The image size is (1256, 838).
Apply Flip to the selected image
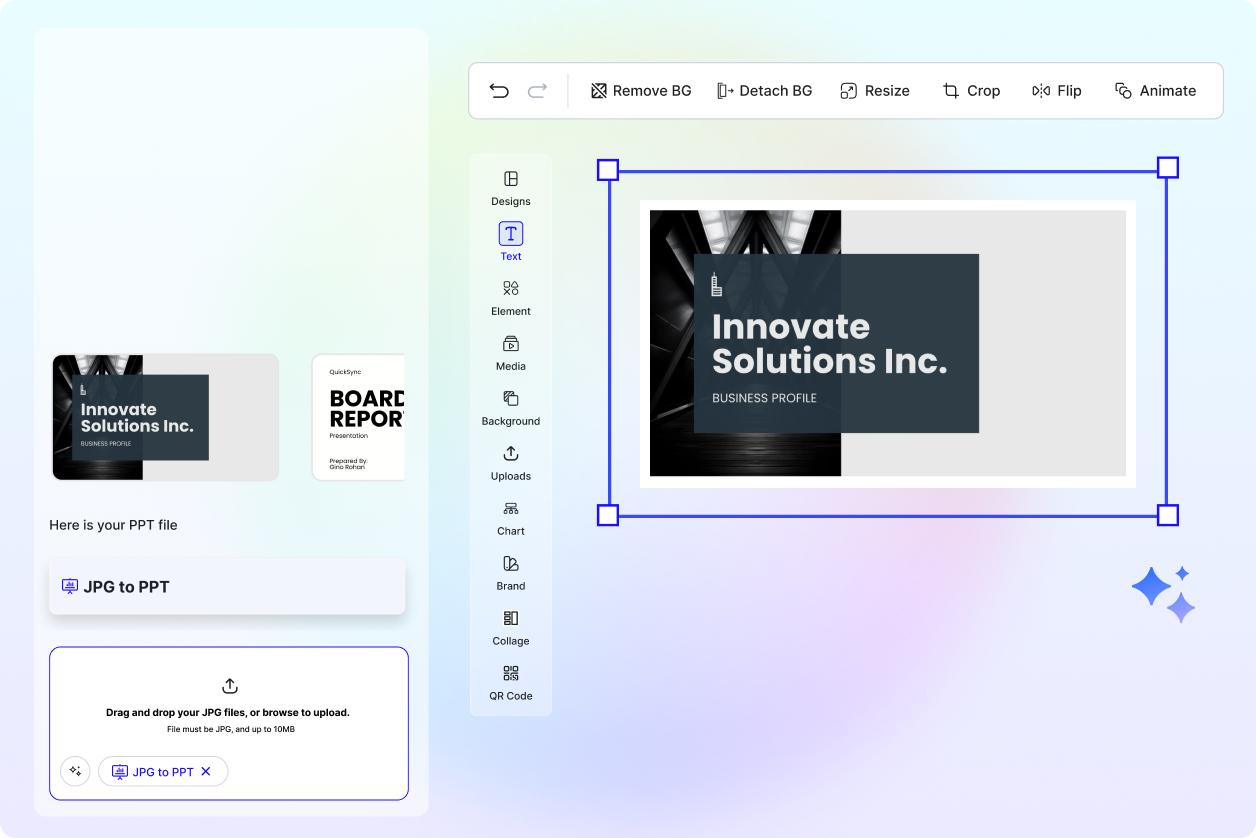(1056, 90)
